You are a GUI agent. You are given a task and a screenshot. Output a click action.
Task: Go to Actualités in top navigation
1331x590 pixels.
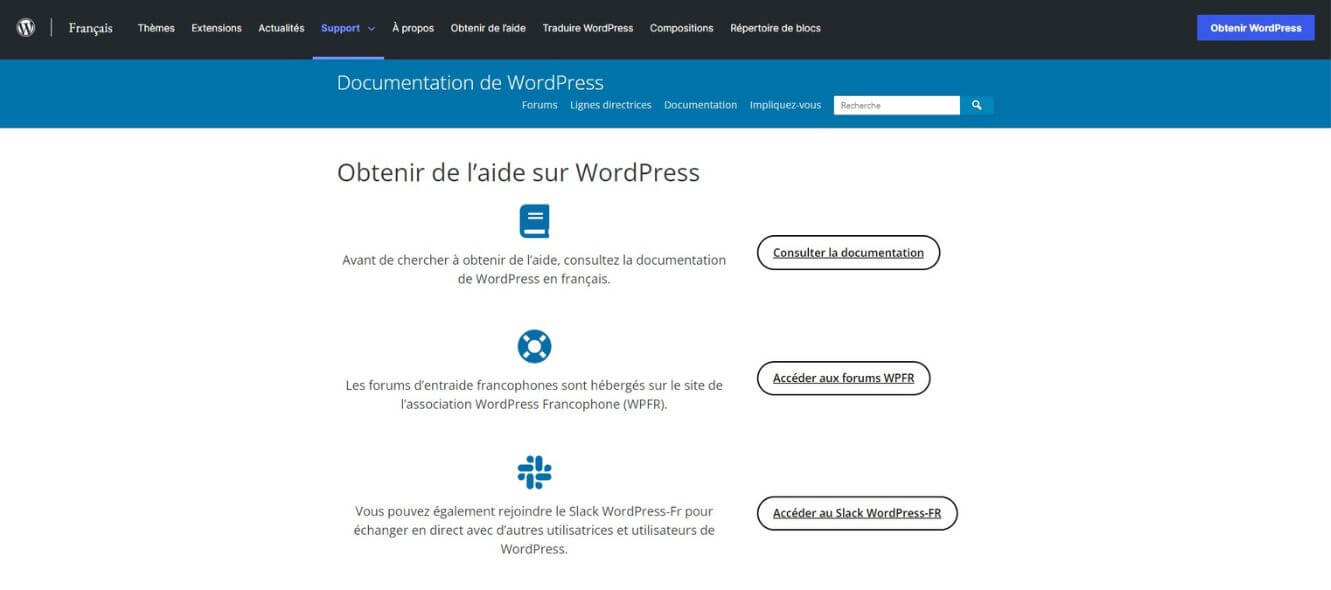point(281,28)
